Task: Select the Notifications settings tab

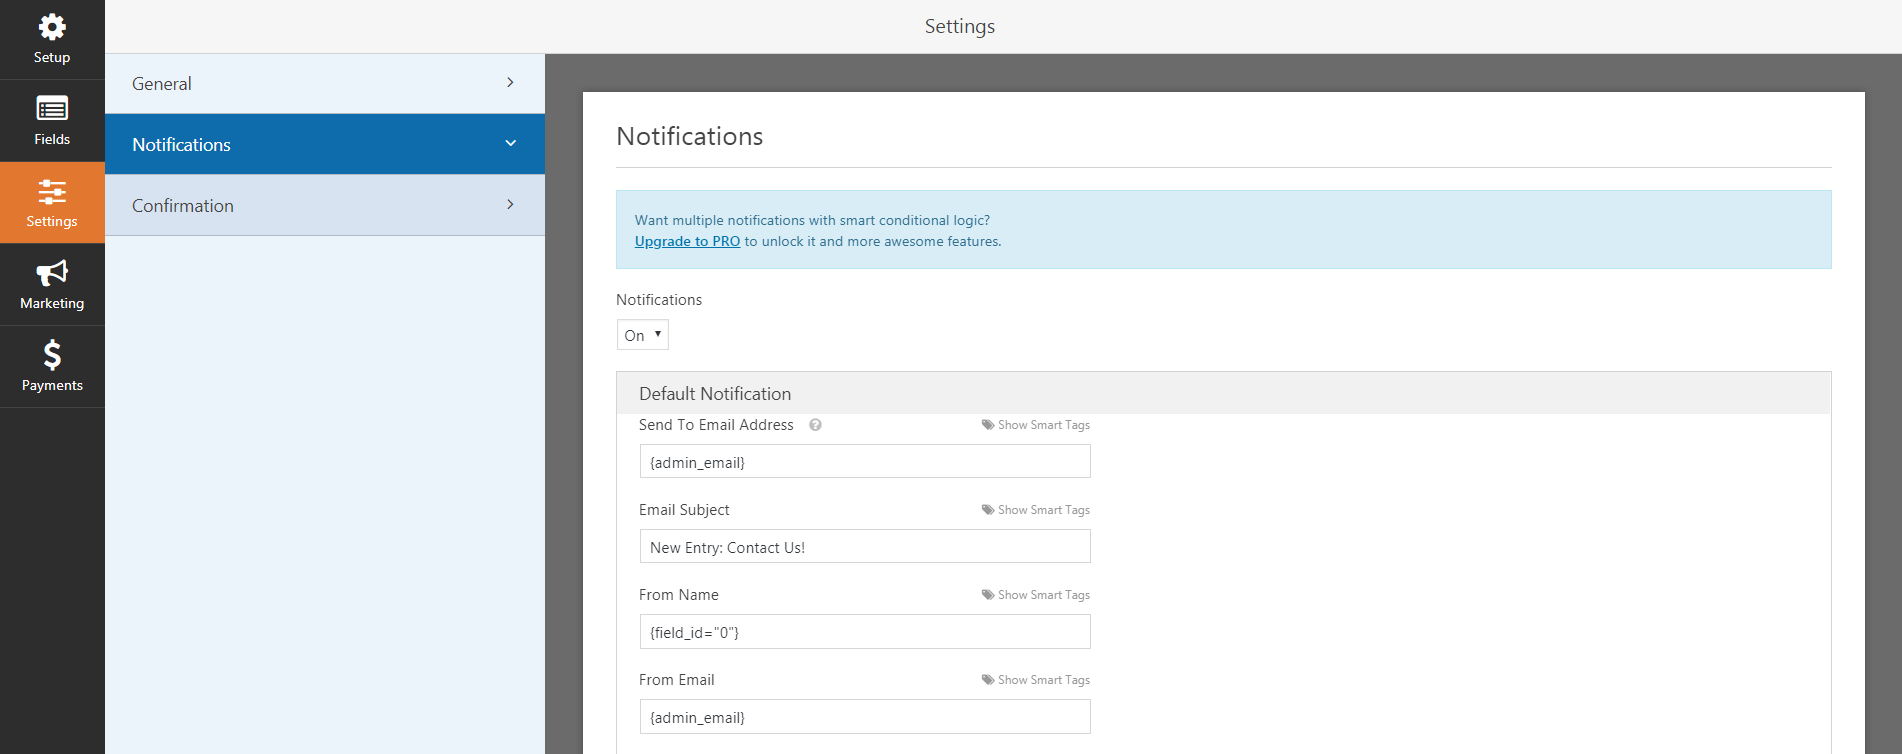Action: 325,144
